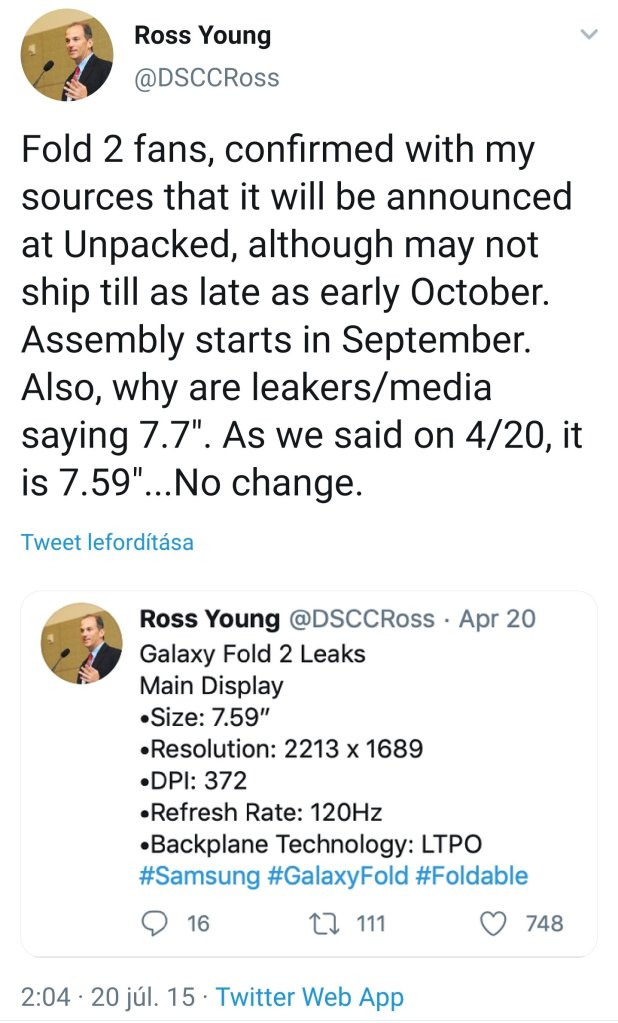Like the quoted tweet with heart icon
The width and height of the screenshot is (618, 1023).
(x=495, y=923)
